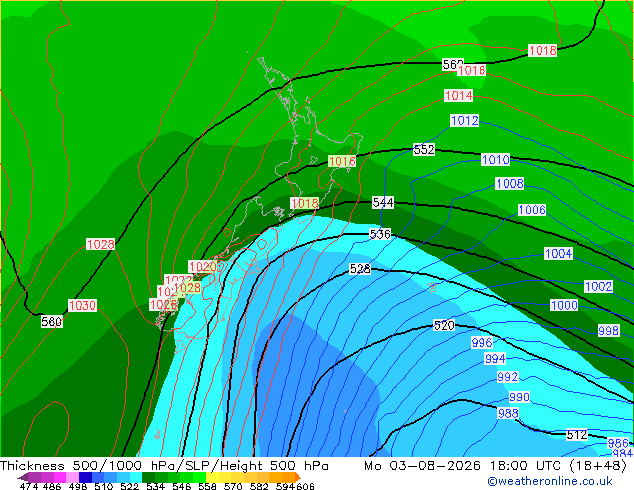Click the darkest green legend swatch
Image resolution: width=634 pixels, height=490 pixels.
pyautogui.click(x=148, y=477)
